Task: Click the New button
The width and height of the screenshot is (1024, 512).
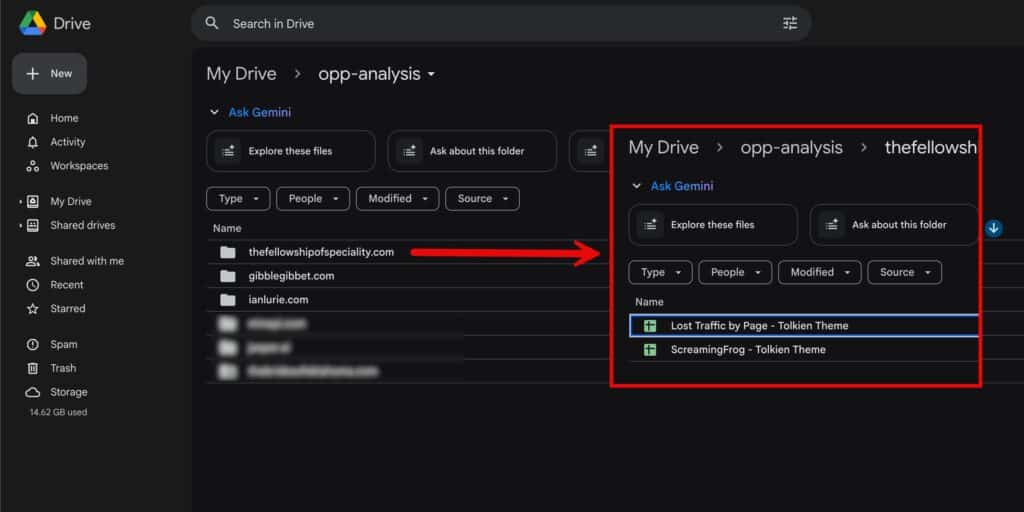Action: (x=50, y=74)
